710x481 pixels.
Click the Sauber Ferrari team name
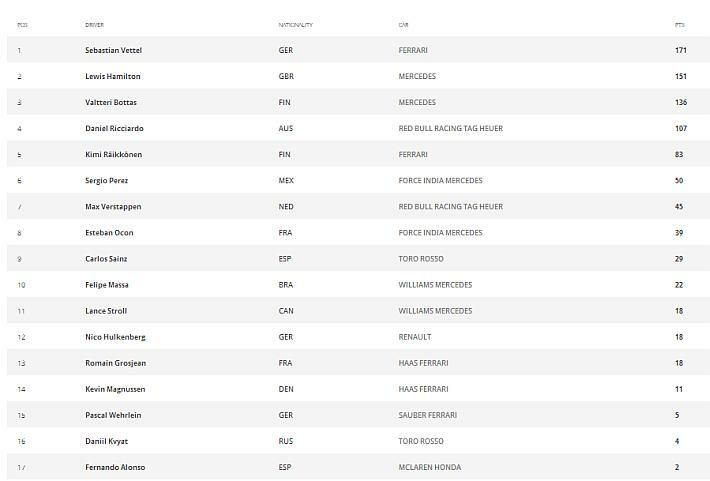click(x=427, y=415)
